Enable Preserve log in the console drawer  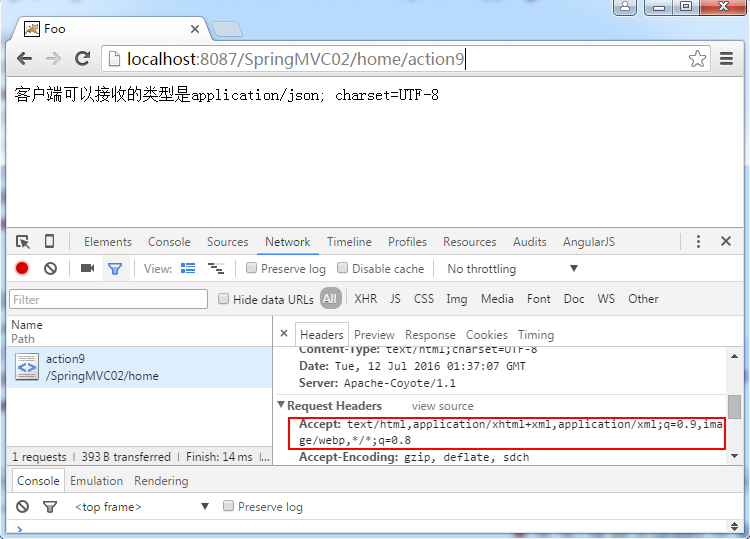click(228, 506)
